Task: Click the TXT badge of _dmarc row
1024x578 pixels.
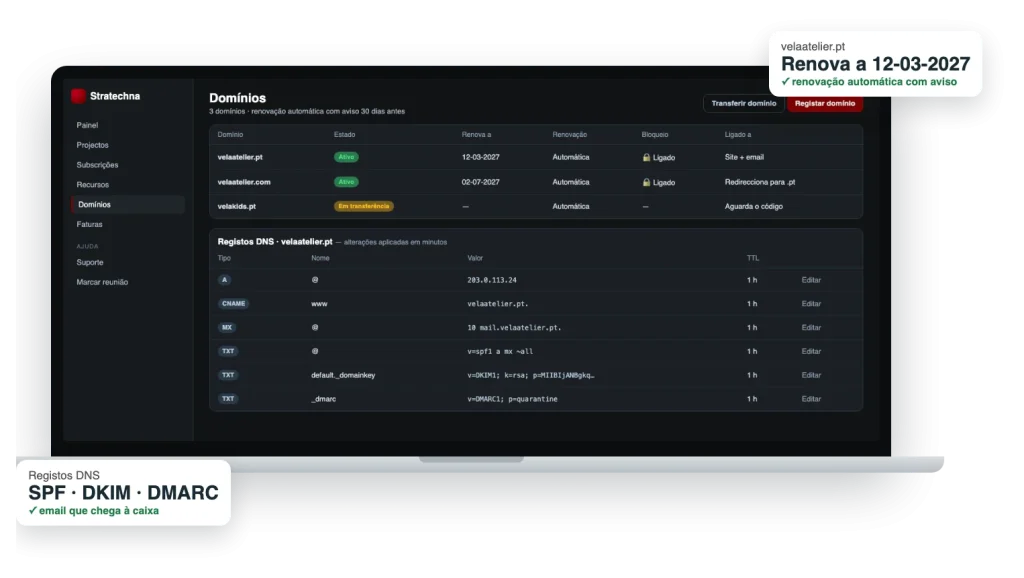Action: (228, 398)
